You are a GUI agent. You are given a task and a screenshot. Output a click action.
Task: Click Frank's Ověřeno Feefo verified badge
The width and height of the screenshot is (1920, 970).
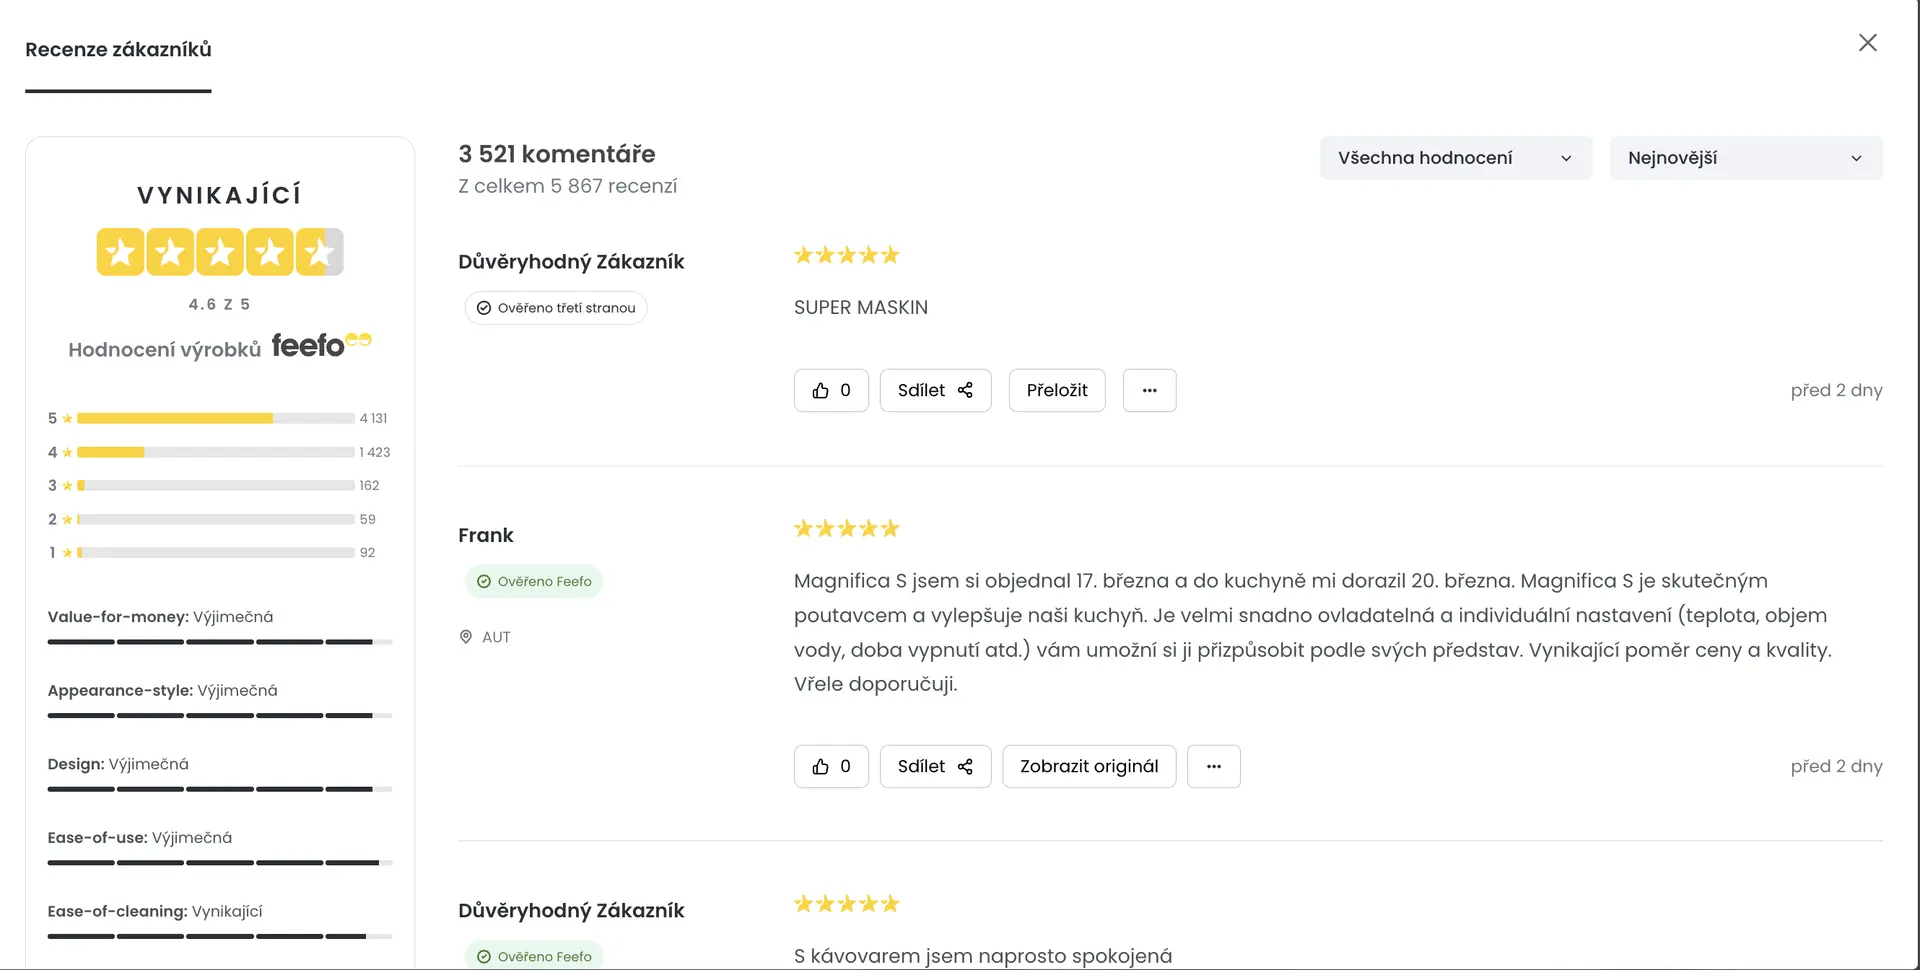point(534,581)
